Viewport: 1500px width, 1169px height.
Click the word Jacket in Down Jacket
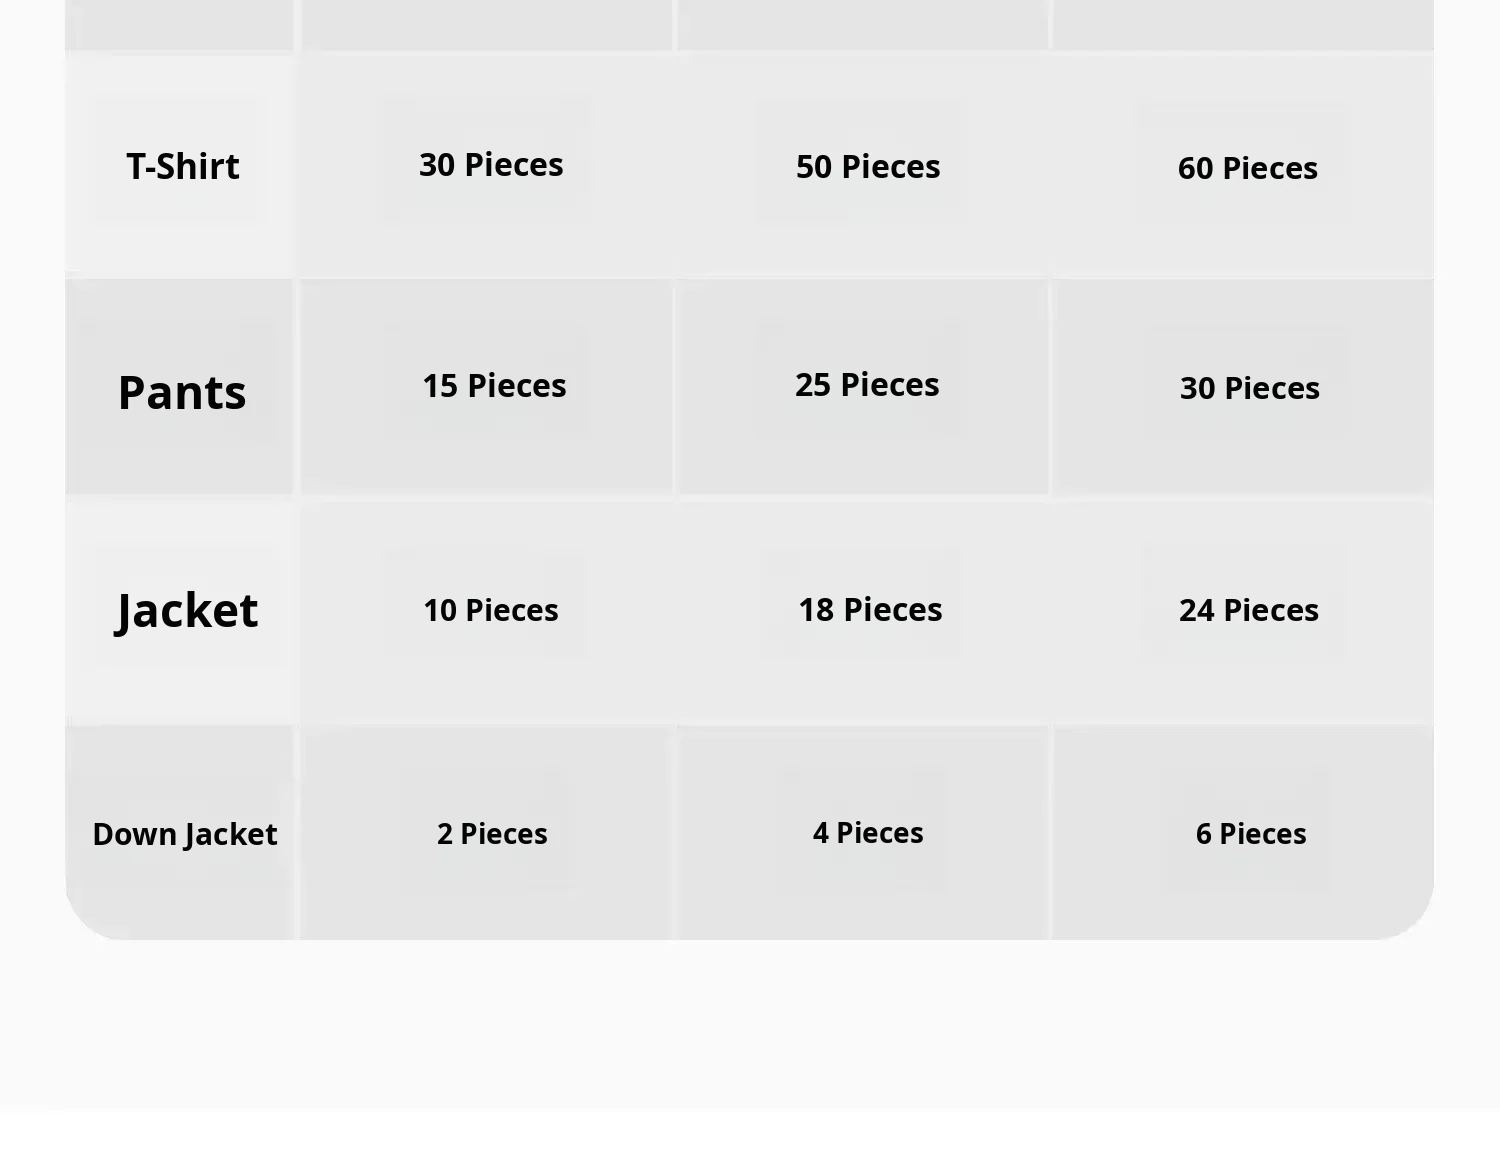point(231,835)
